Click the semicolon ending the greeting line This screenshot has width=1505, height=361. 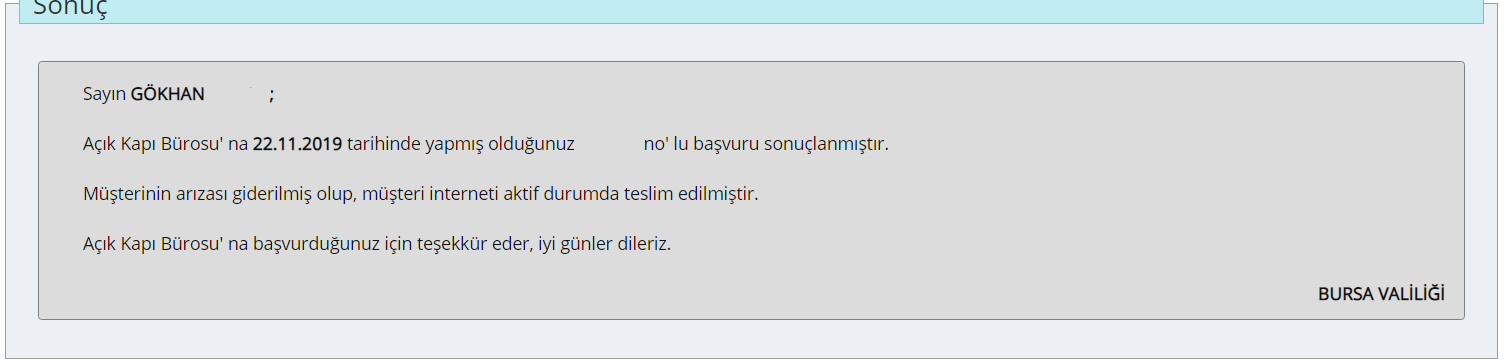(x=271, y=95)
